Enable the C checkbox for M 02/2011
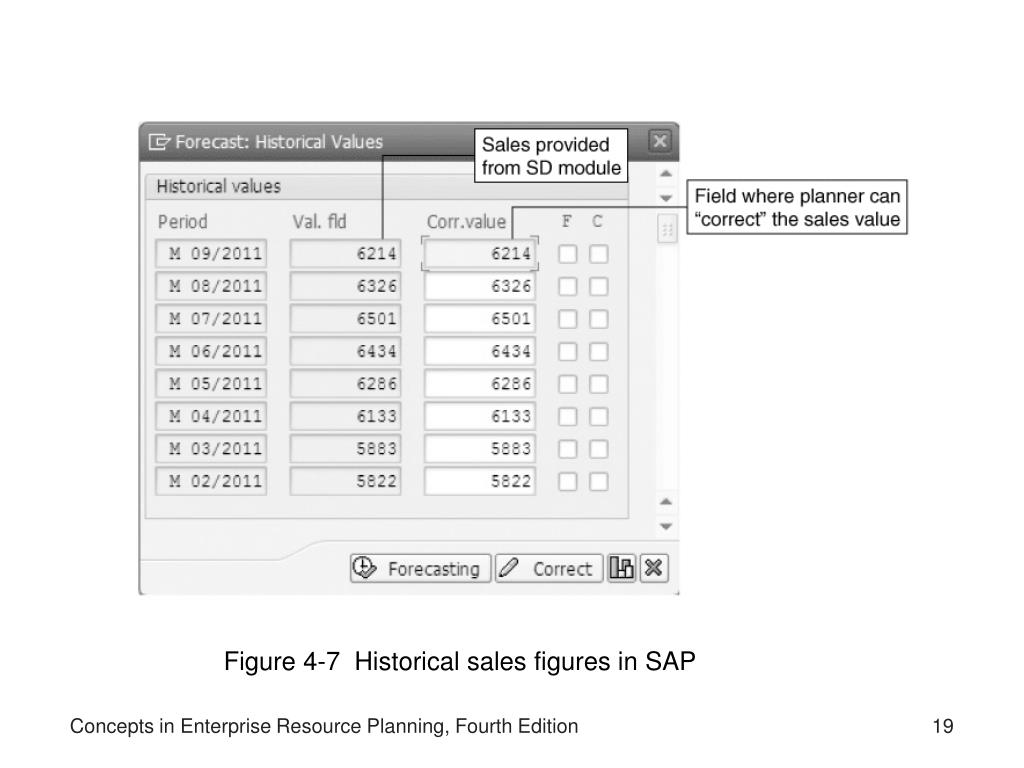 pos(598,481)
